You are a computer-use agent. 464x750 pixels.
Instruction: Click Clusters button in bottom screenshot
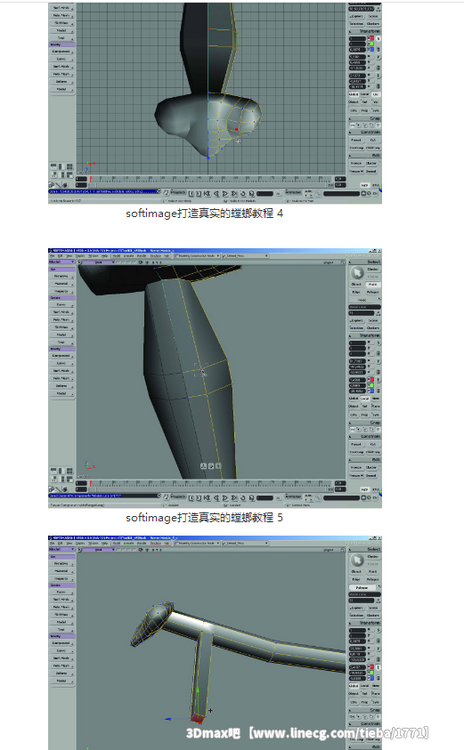(373, 616)
